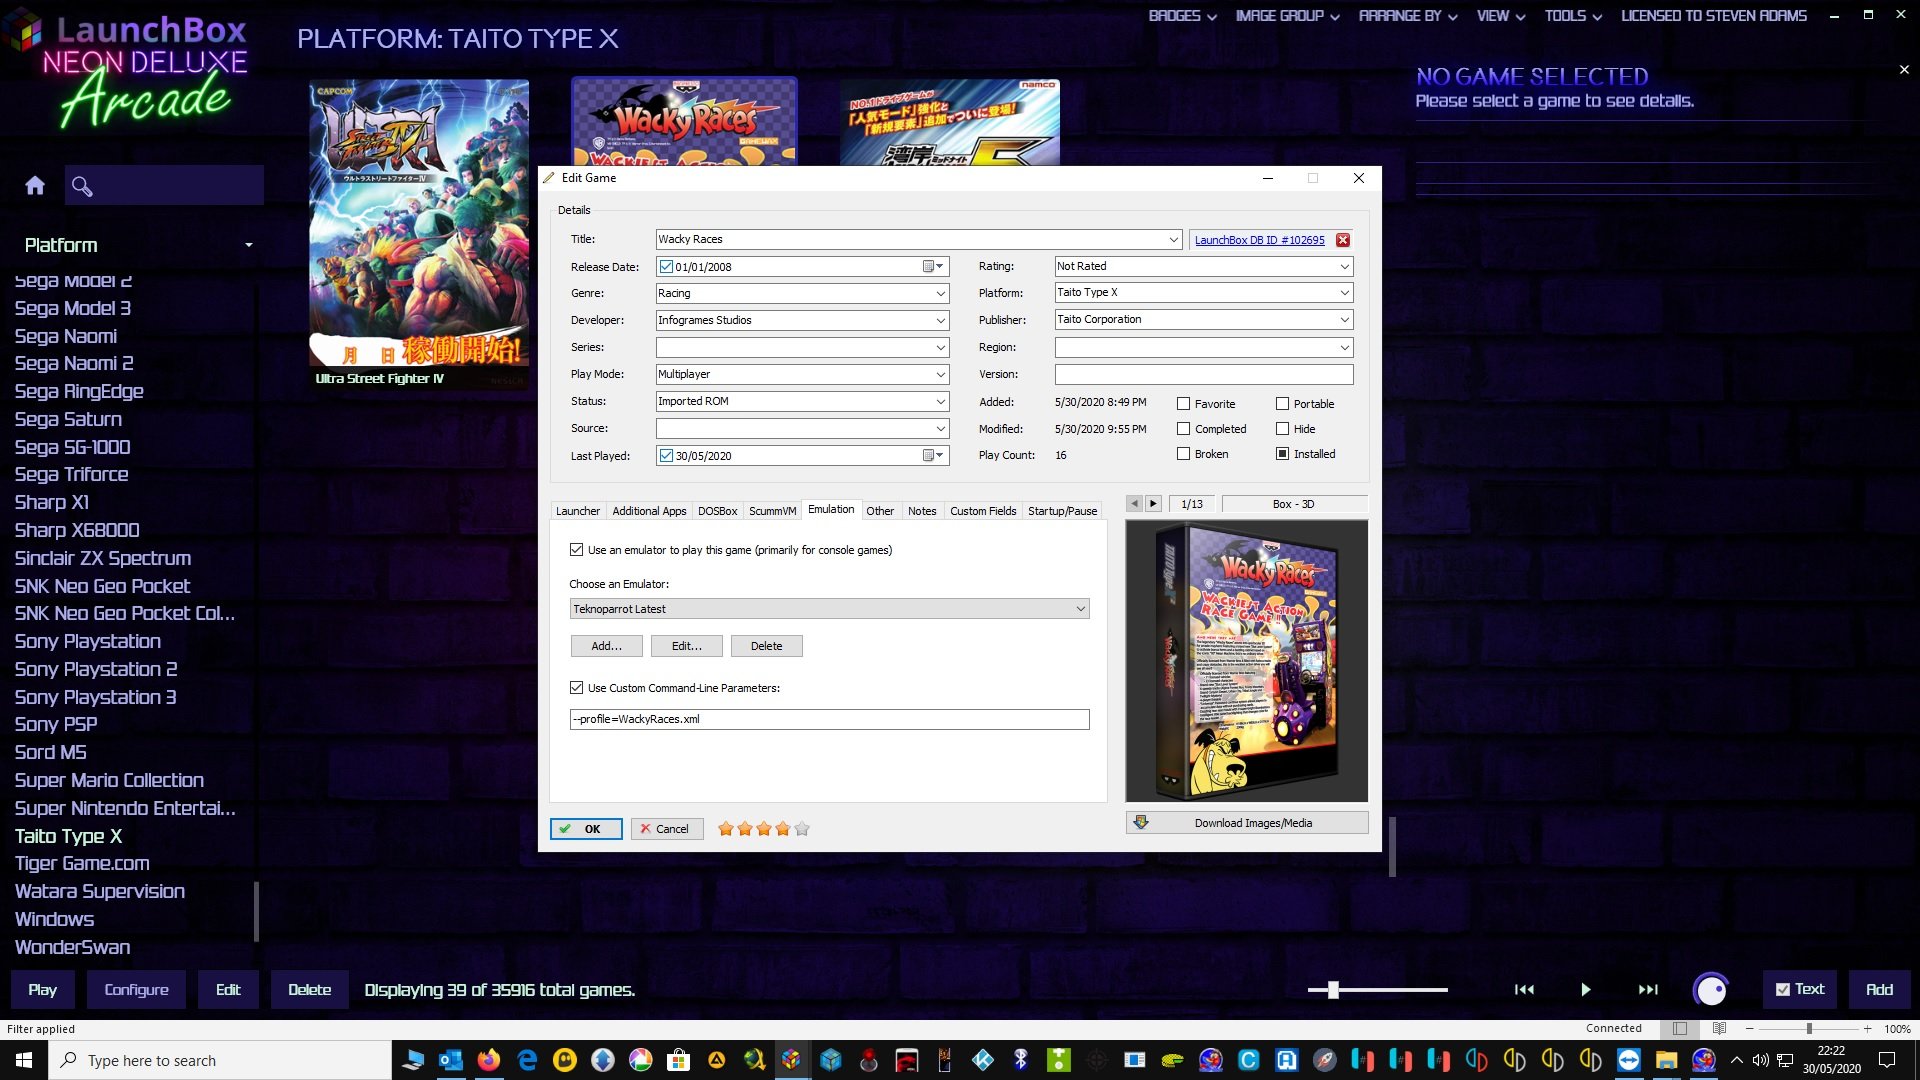
Task: Toggle the Installed checkbox
Action: pyautogui.click(x=1282, y=454)
